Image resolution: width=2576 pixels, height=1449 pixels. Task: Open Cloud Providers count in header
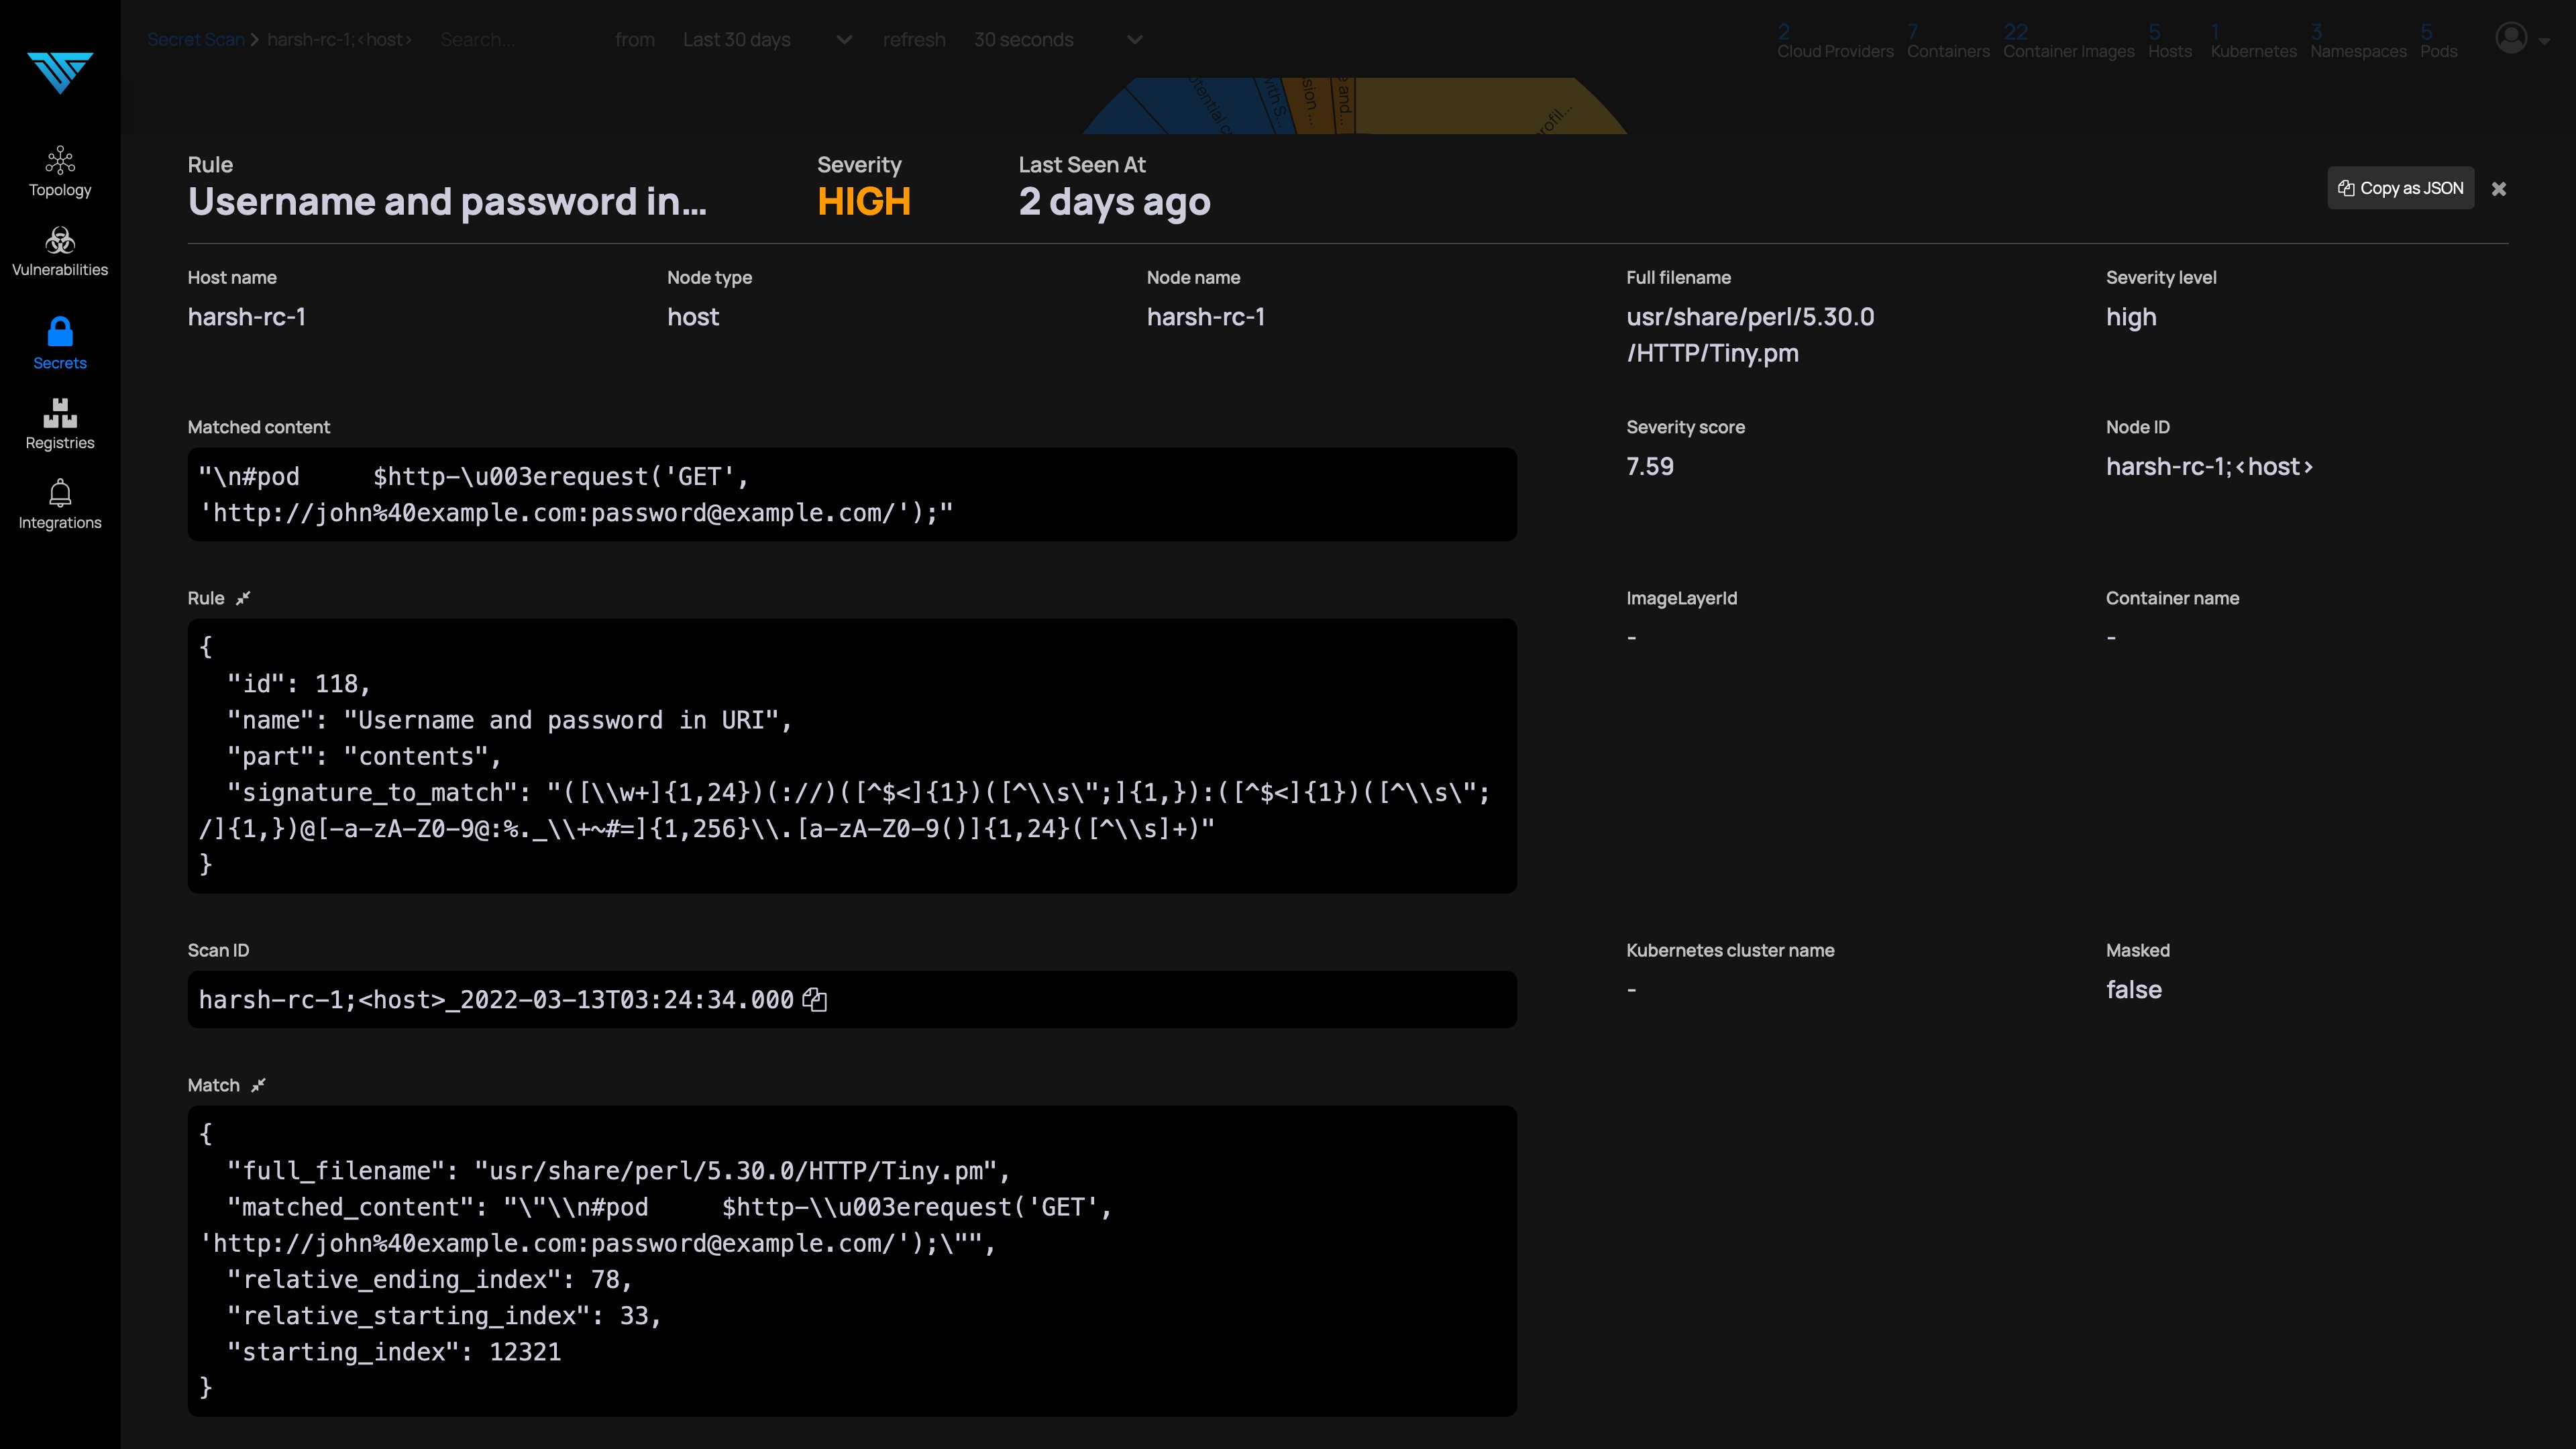click(1835, 42)
